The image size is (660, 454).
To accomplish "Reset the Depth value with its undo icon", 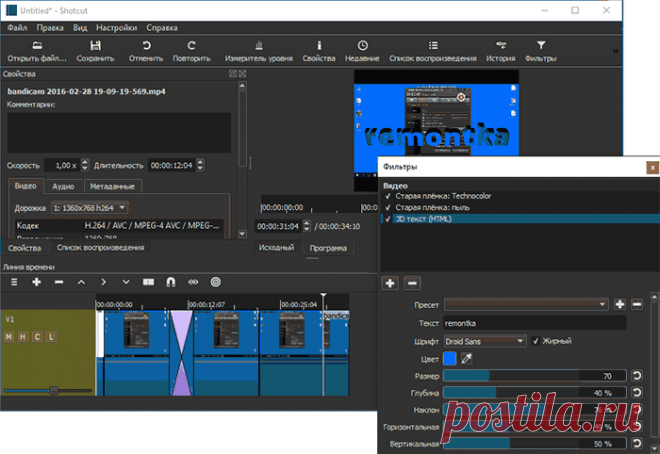I will tap(637, 393).
